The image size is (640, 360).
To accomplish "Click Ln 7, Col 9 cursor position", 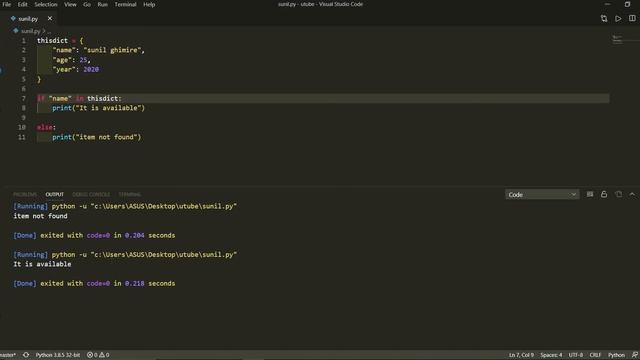I will 521,355.
